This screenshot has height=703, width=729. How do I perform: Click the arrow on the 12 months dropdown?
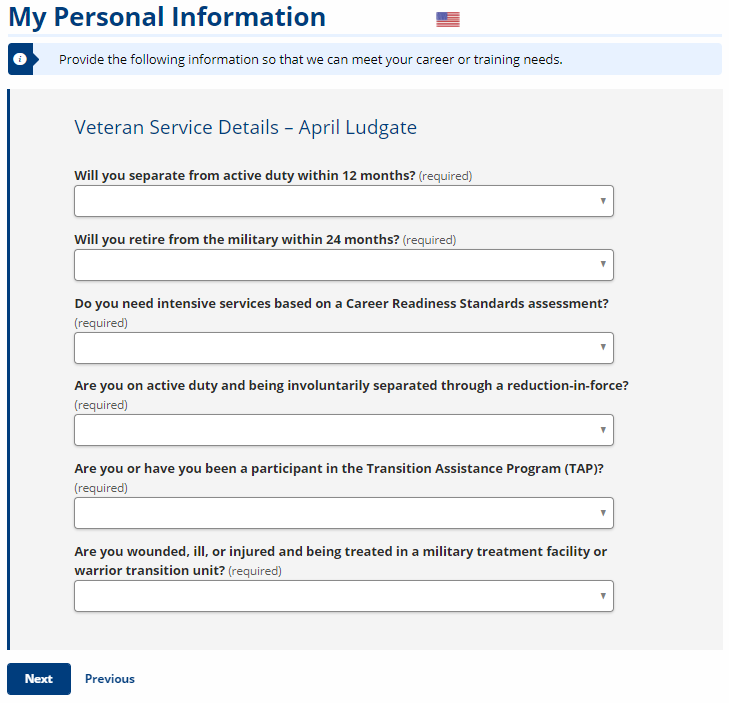[x=603, y=201]
